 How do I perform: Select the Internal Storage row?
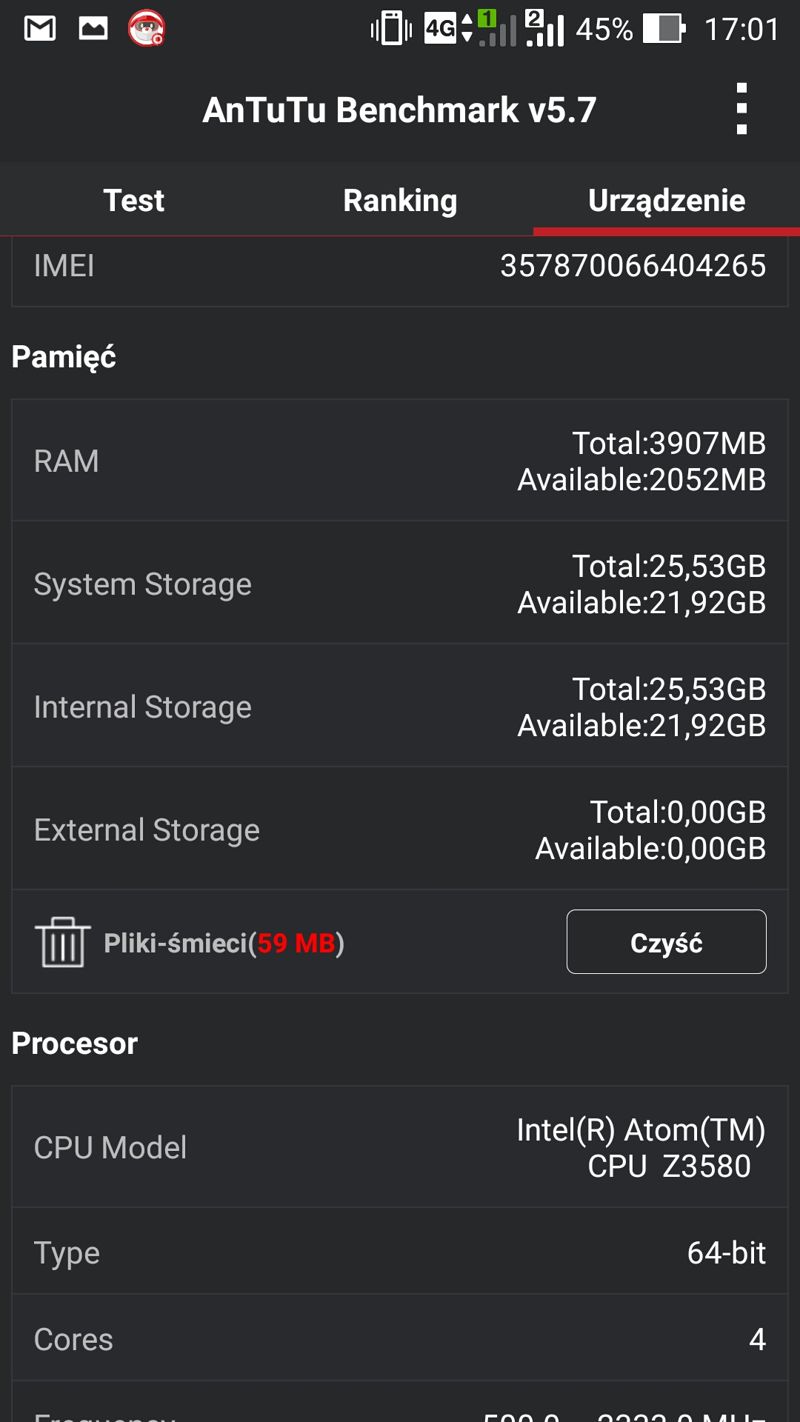pos(400,706)
